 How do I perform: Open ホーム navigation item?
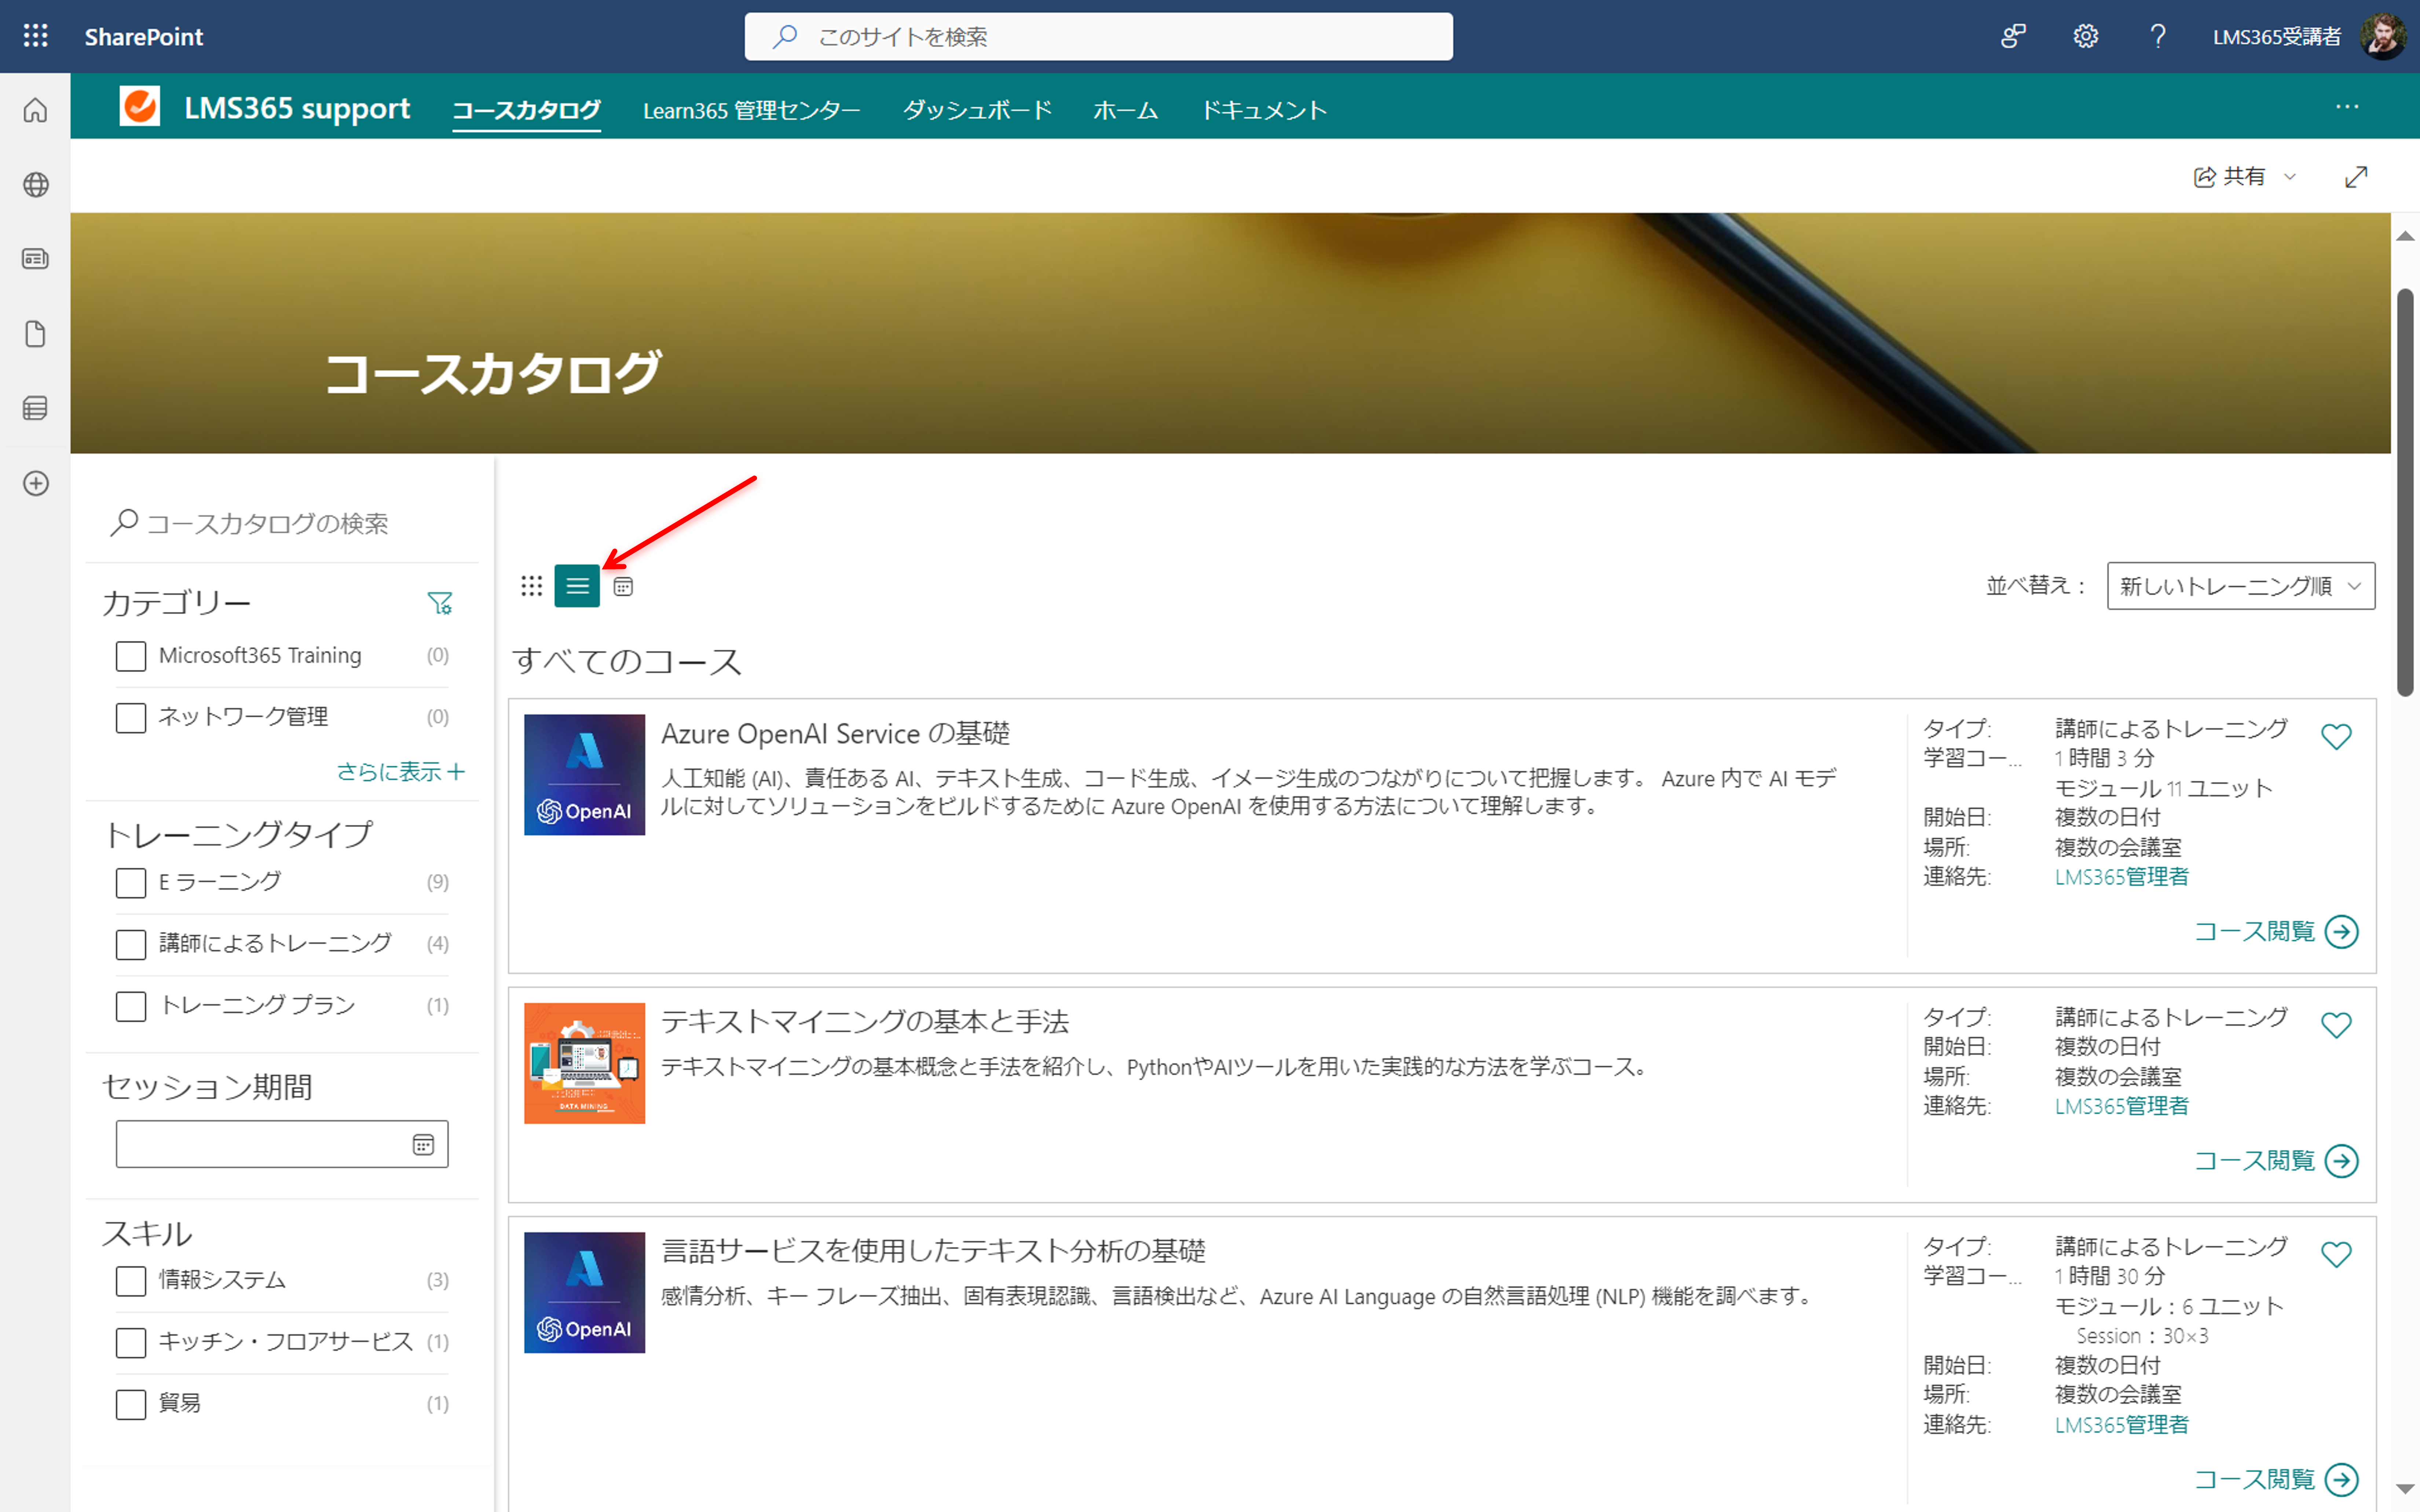pos(1125,110)
